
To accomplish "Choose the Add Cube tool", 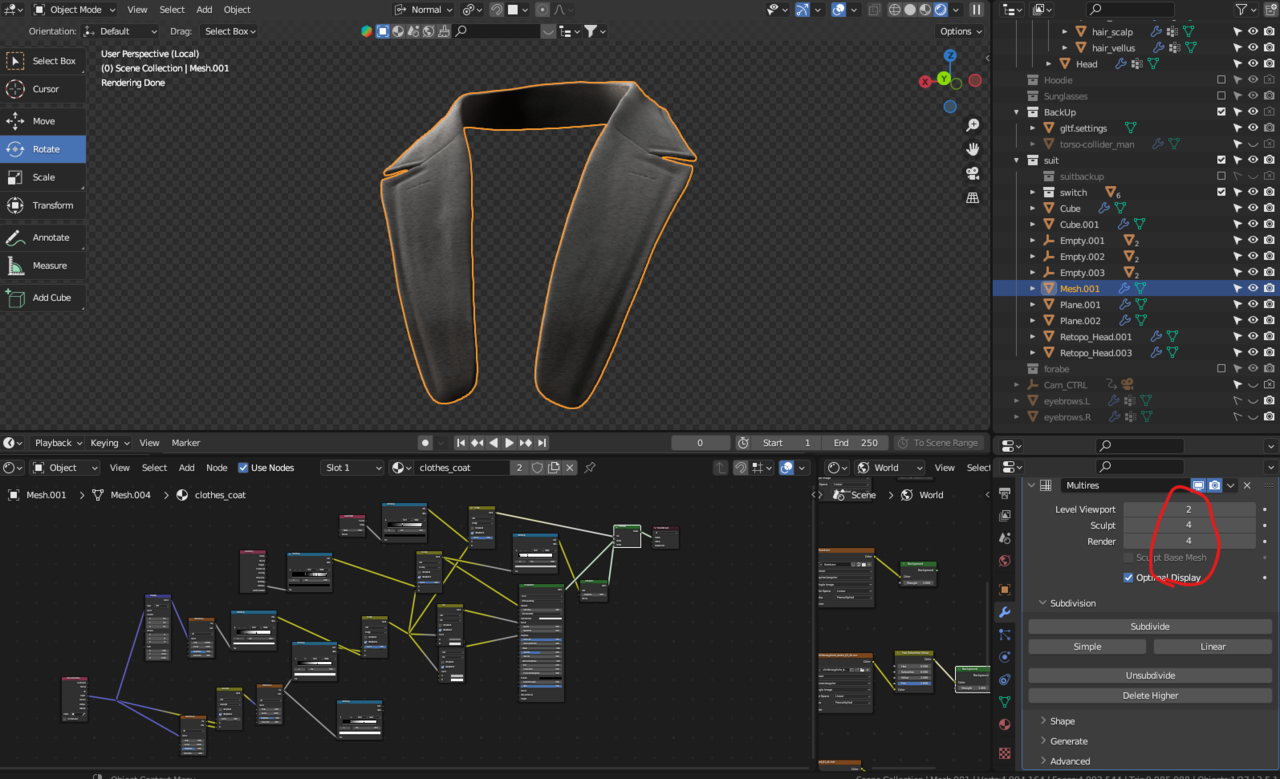I will [44, 298].
